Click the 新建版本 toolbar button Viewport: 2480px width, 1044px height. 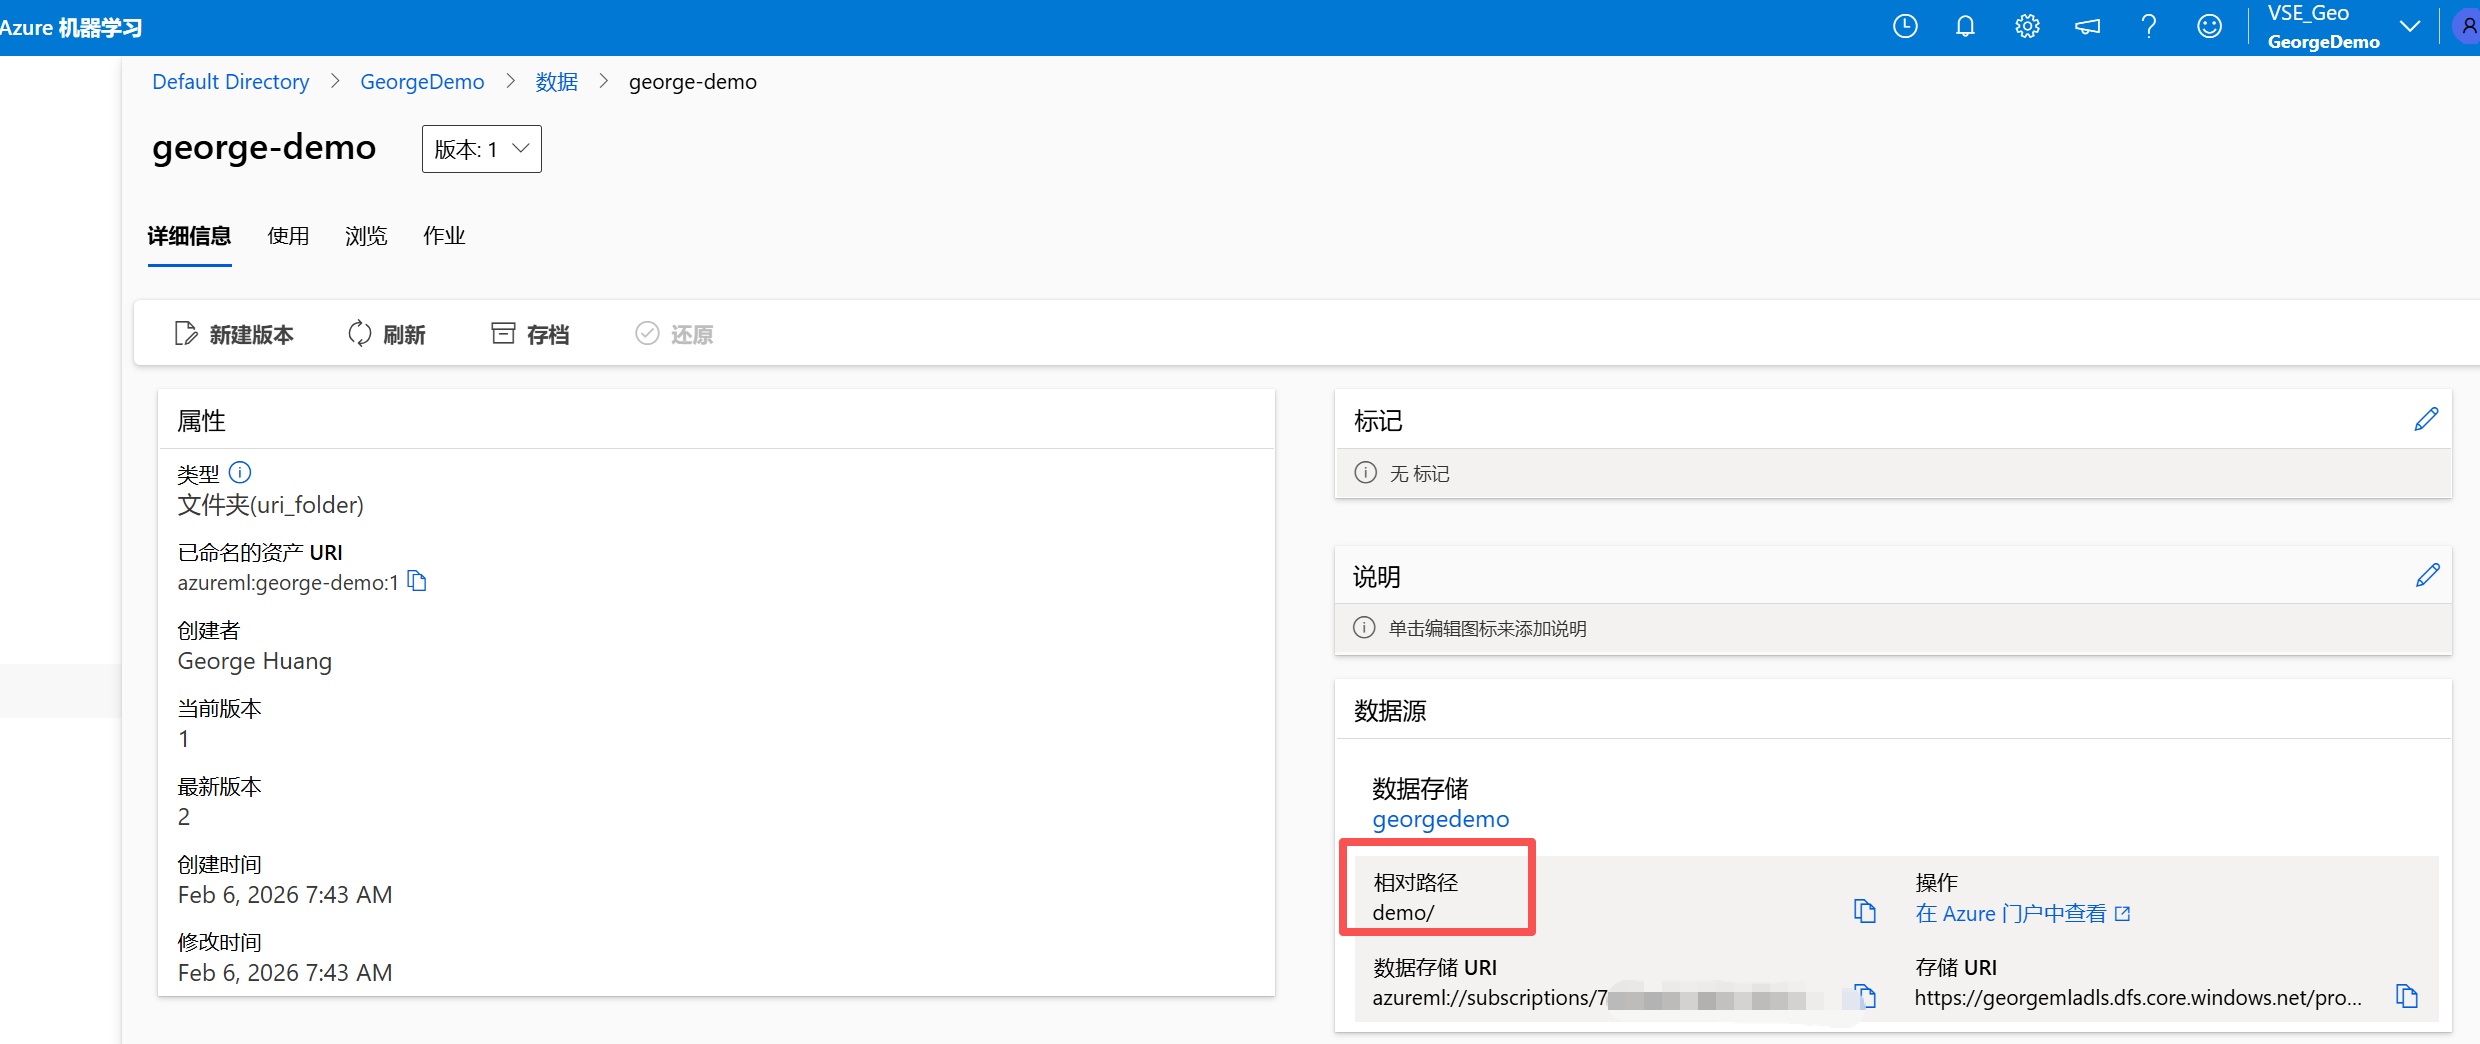234,334
